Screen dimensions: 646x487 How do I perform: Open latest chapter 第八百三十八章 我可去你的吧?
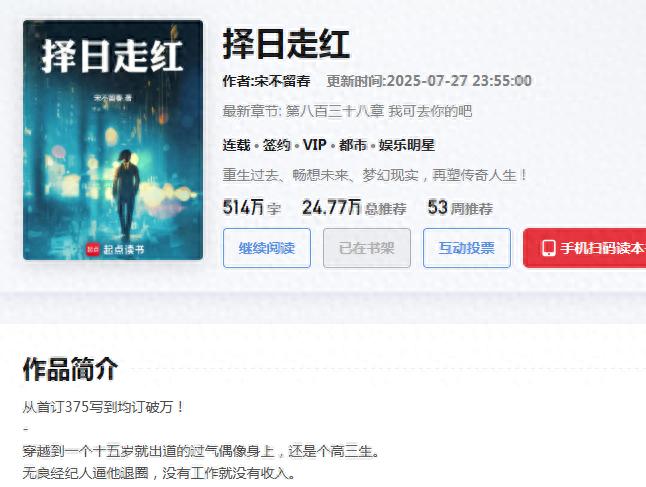click(379, 111)
